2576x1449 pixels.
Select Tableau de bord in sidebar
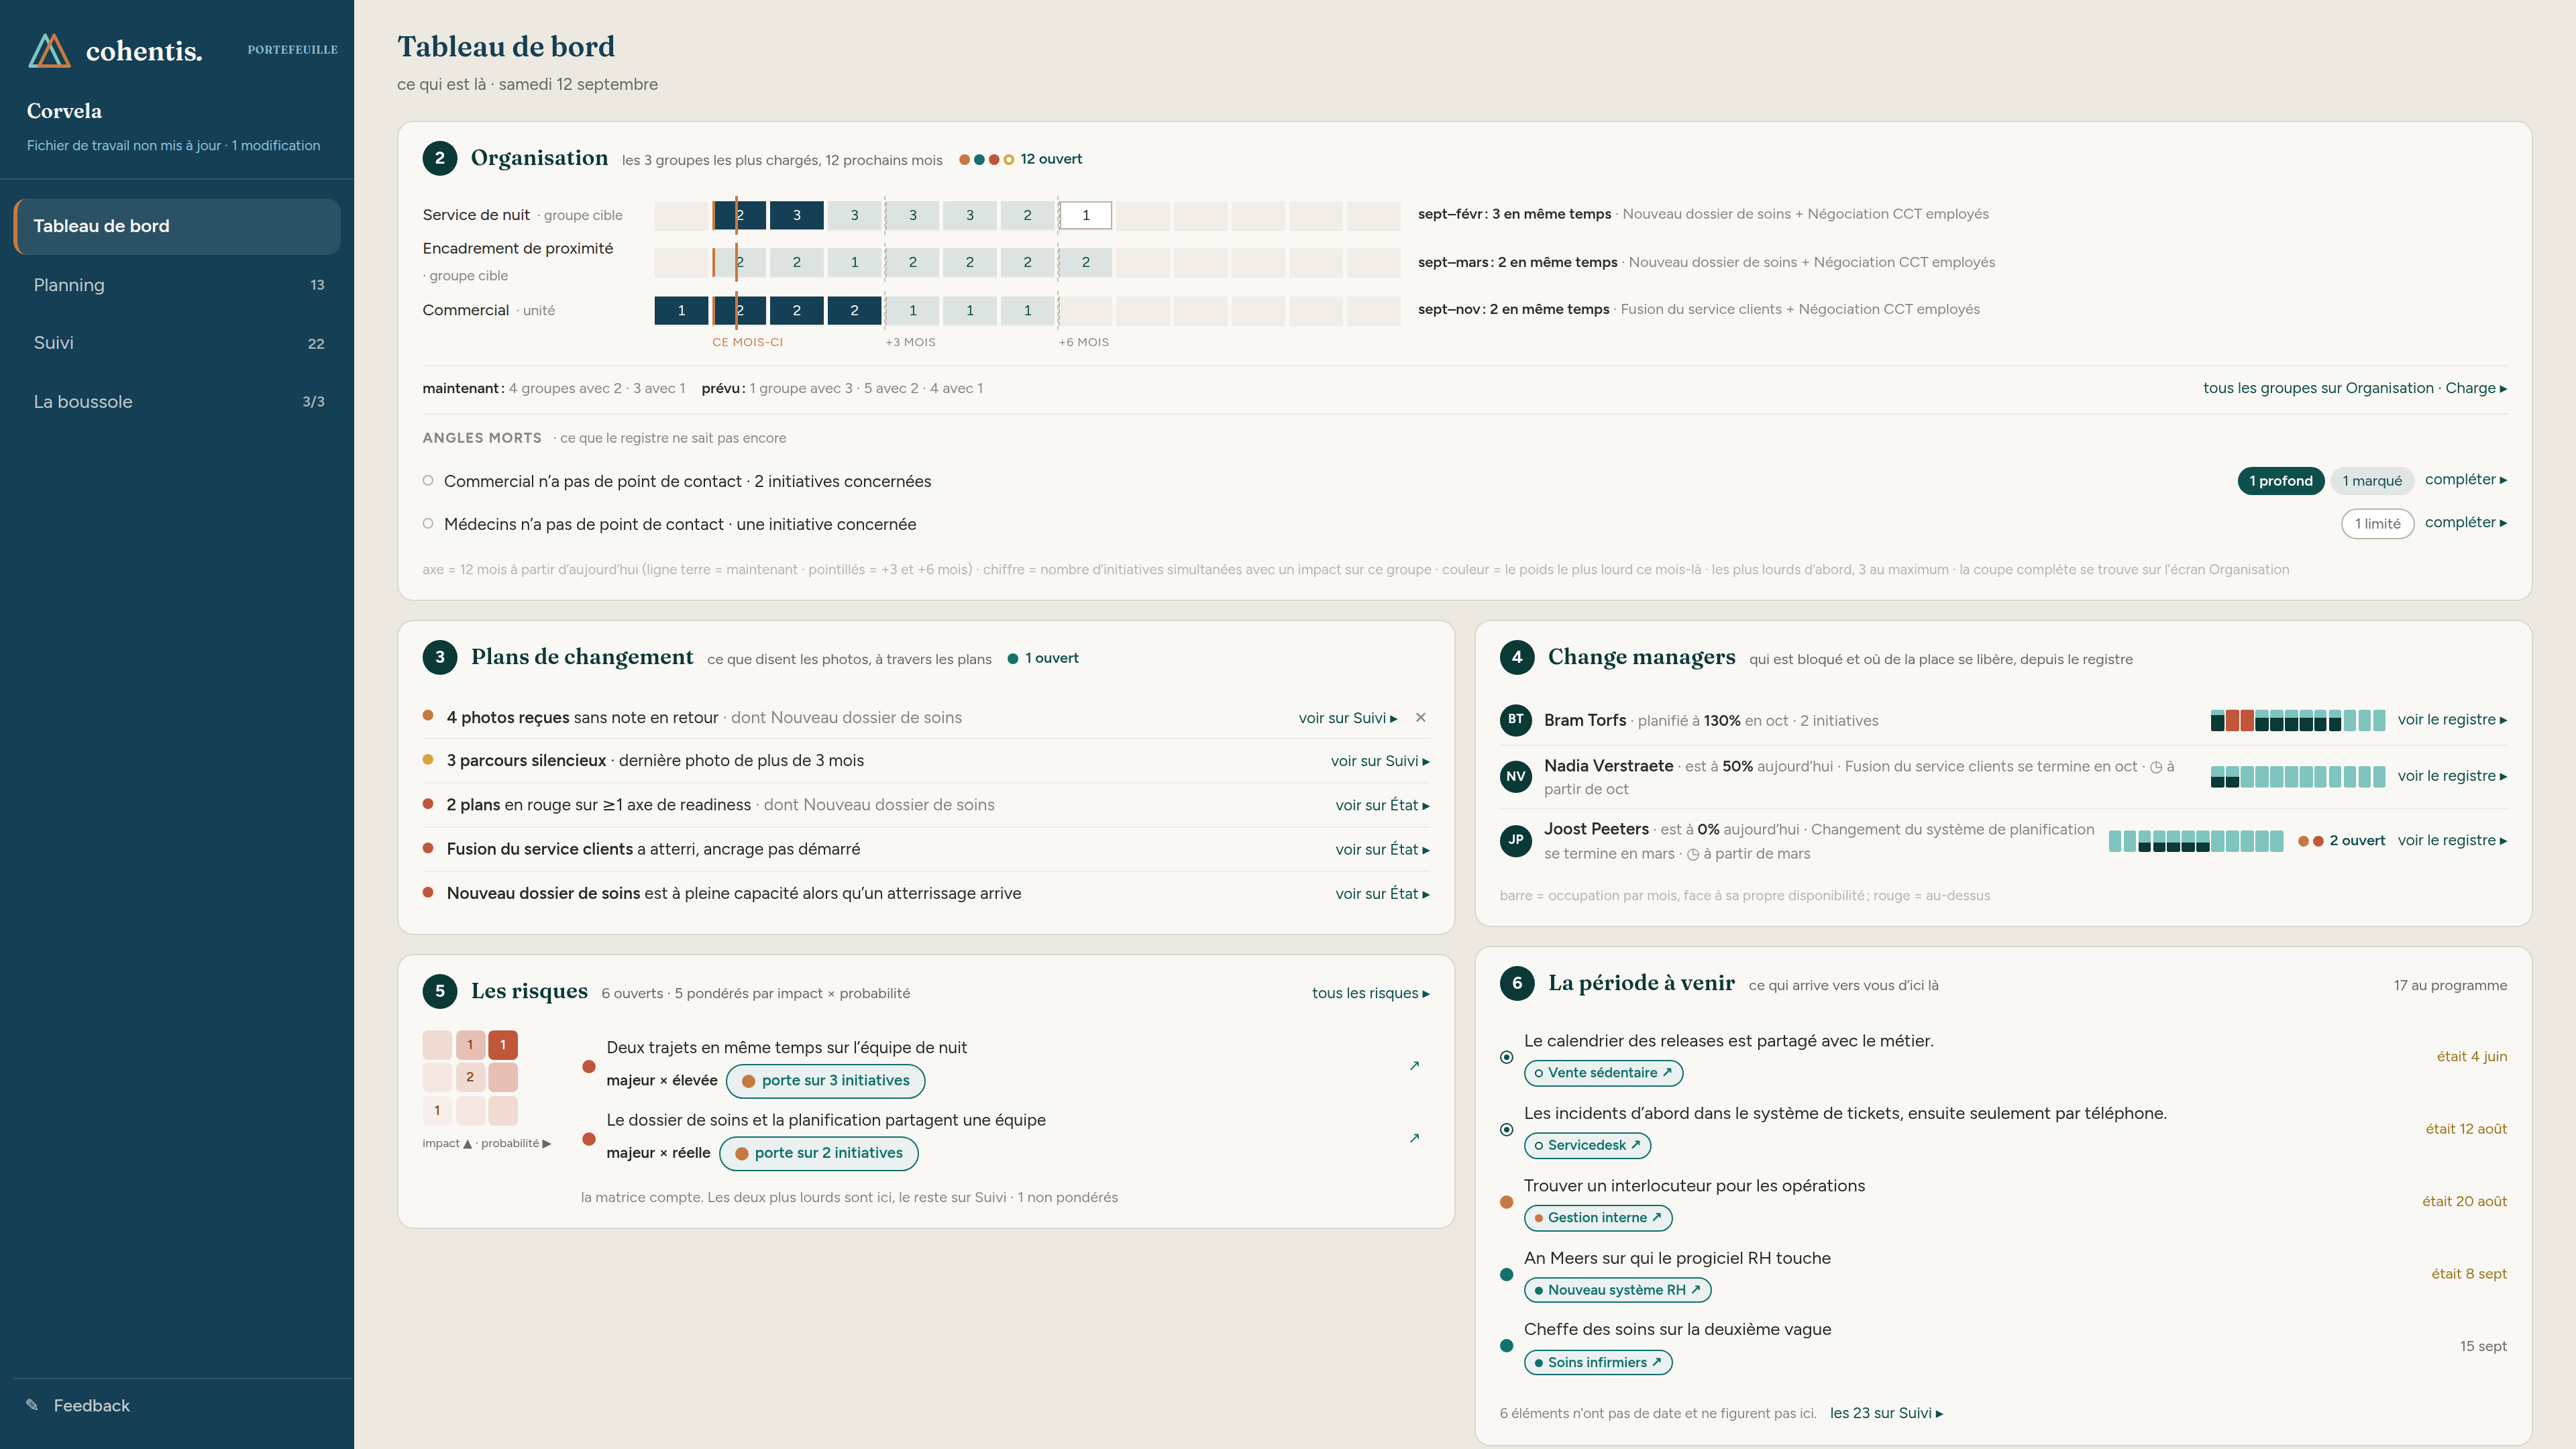[x=177, y=226]
